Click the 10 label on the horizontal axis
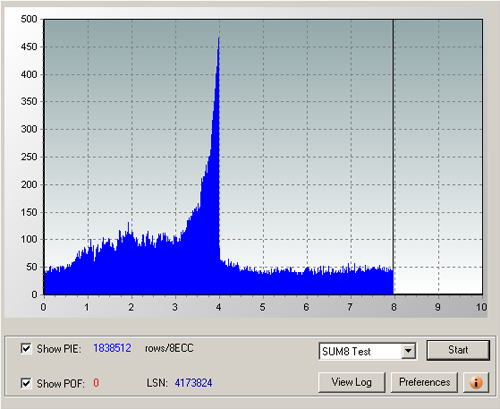The height and width of the screenshot is (409, 500). point(481,307)
